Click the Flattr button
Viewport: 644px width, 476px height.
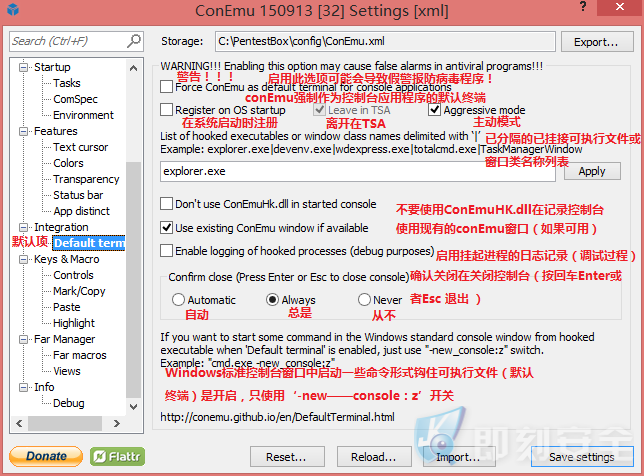tap(117, 456)
